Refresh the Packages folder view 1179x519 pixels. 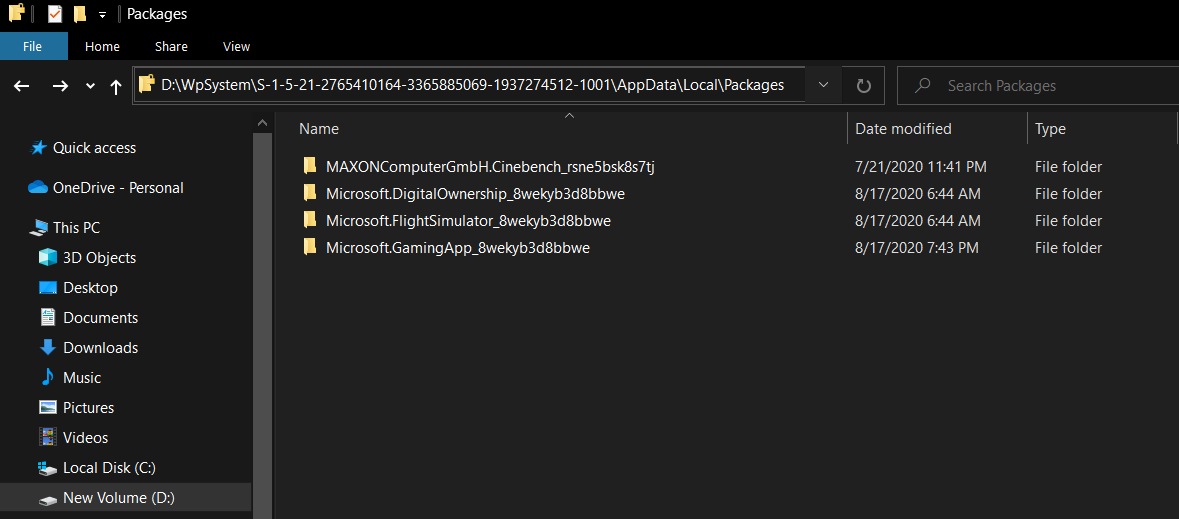point(863,86)
